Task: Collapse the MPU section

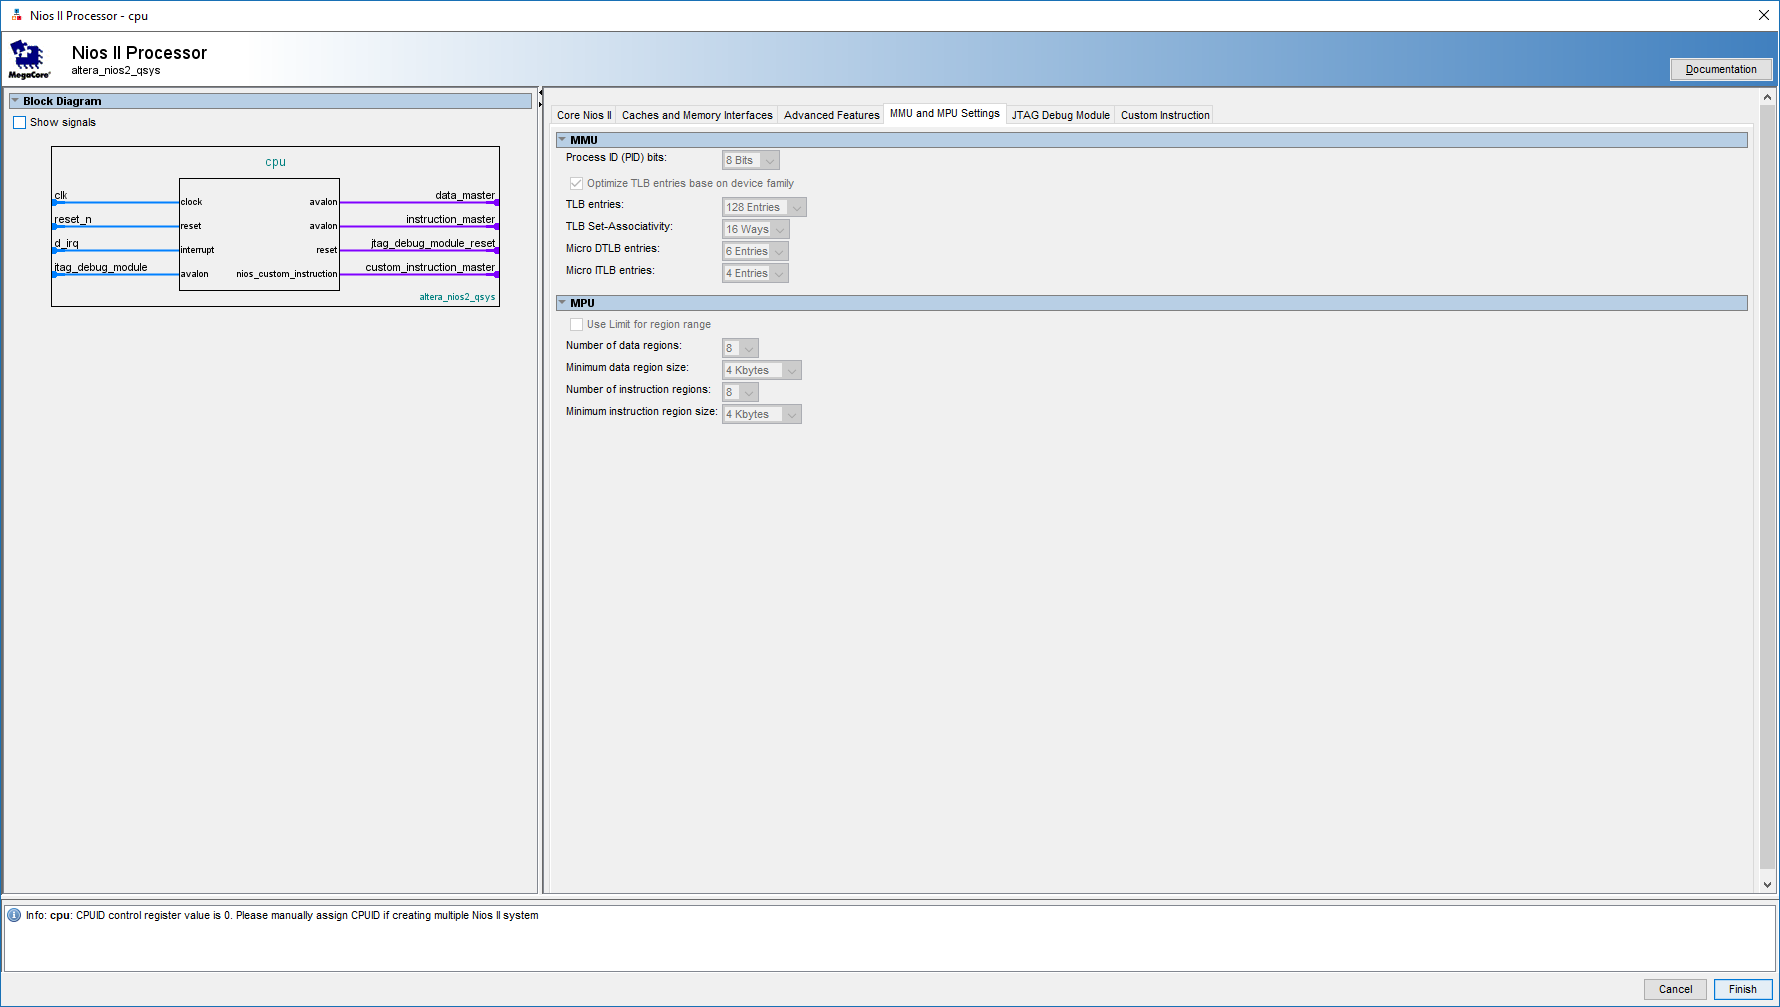Action: (x=564, y=303)
